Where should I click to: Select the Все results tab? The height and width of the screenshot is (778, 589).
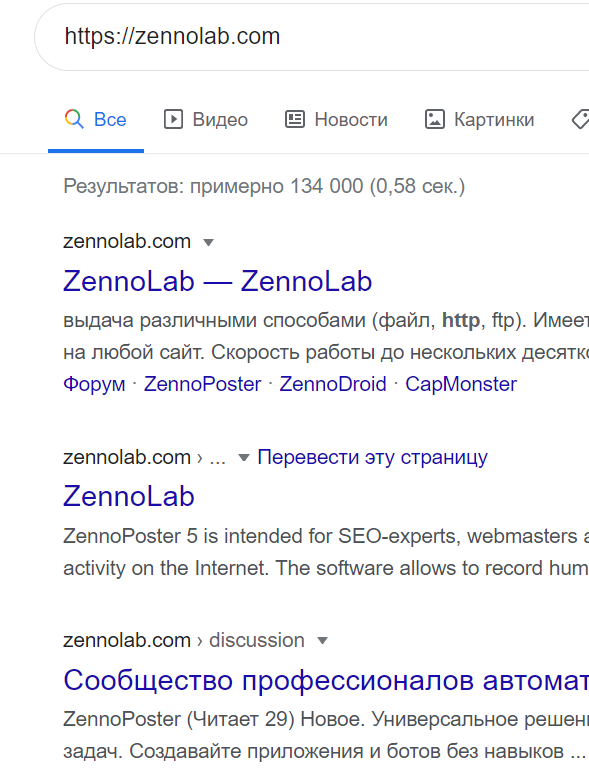click(x=96, y=120)
